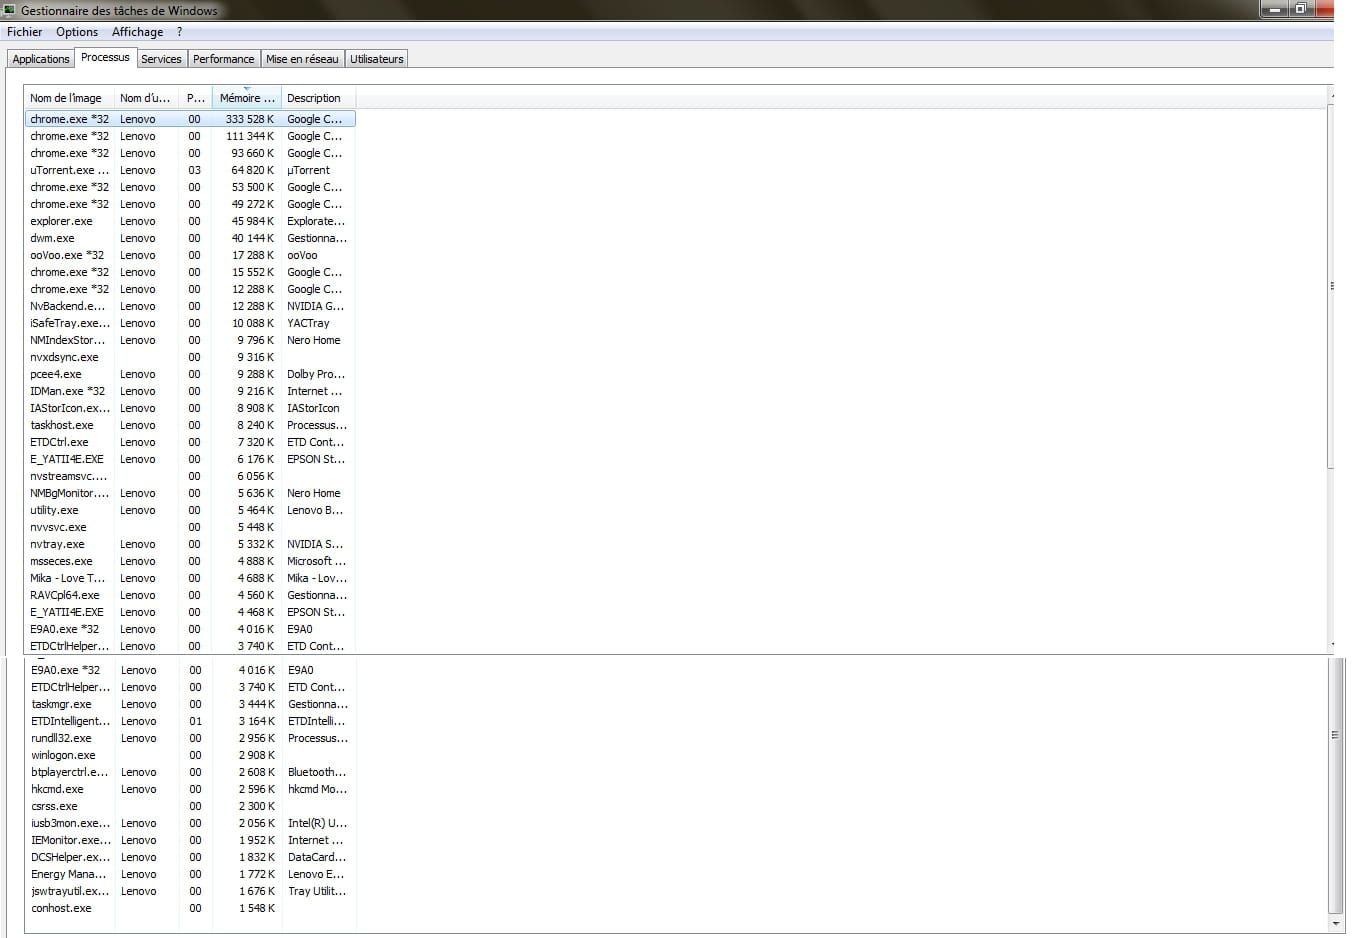The image size is (1359, 938).
Task: Switch to the Applications tab
Action: pos(41,59)
